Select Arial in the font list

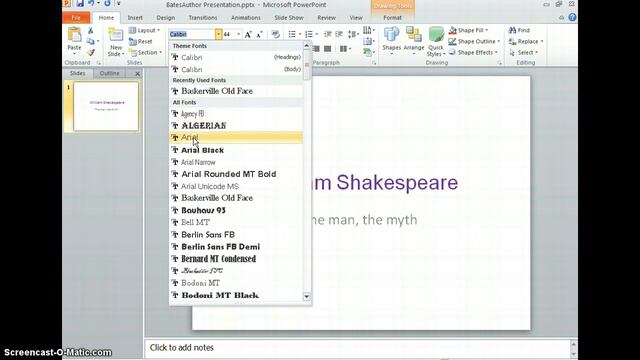236,138
